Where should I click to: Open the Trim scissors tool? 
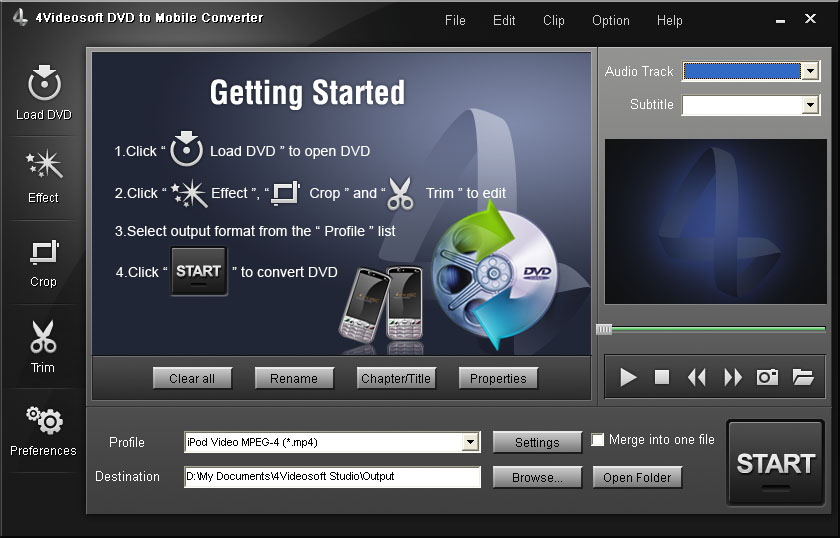click(43, 338)
